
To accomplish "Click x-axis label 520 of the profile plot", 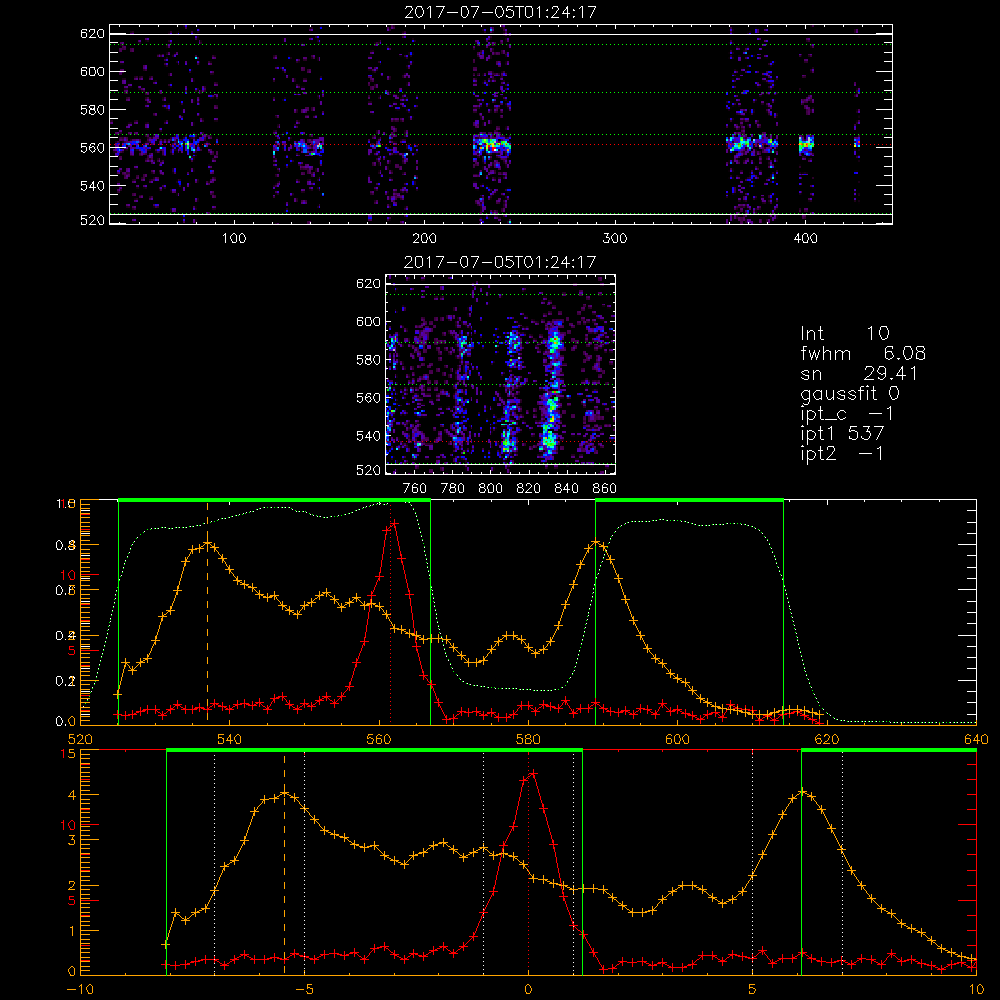I will pyautogui.click(x=80, y=740).
